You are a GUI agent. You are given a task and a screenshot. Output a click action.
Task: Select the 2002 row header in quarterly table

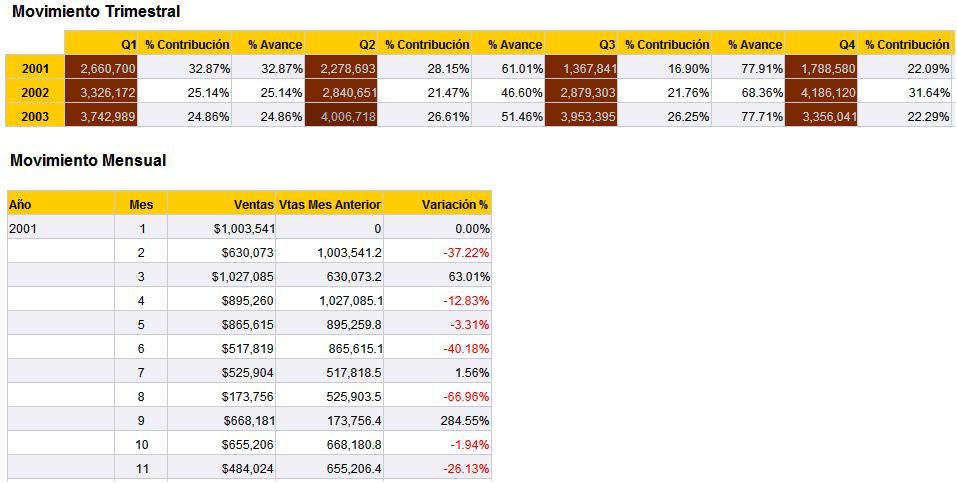pyautogui.click(x=35, y=92)
